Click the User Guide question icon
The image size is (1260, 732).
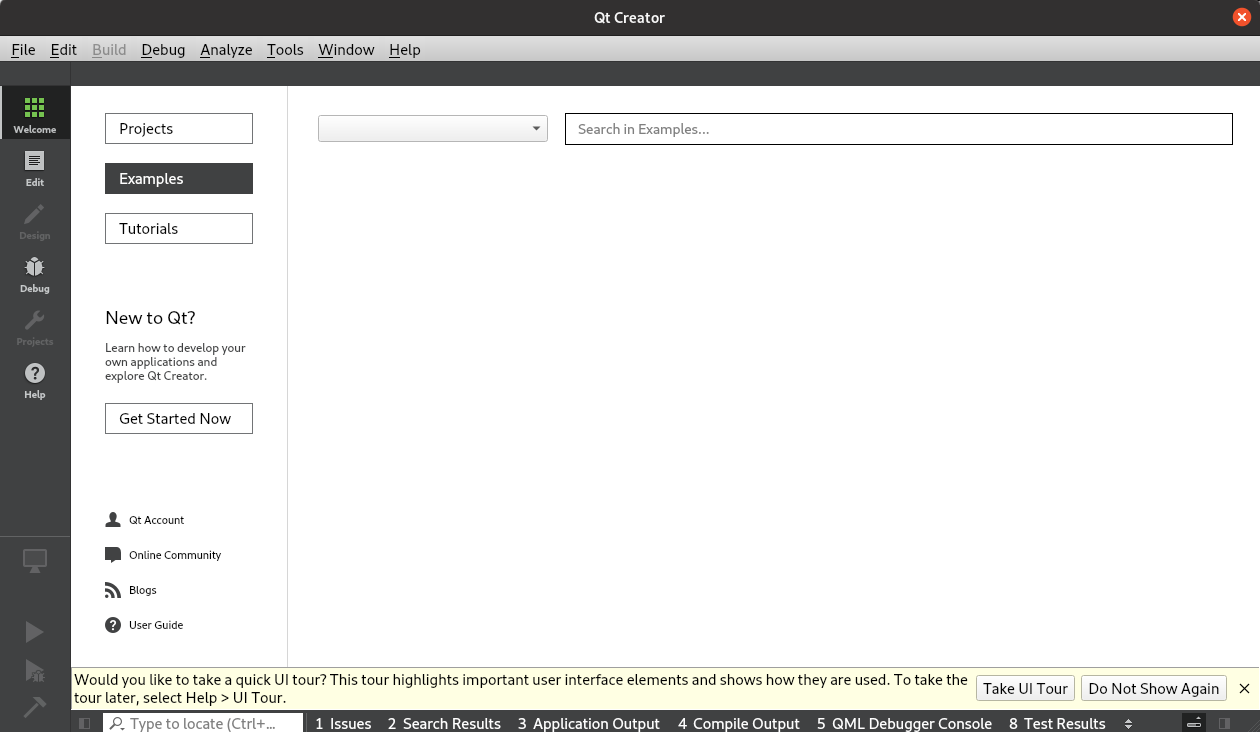tap(113, 625)
